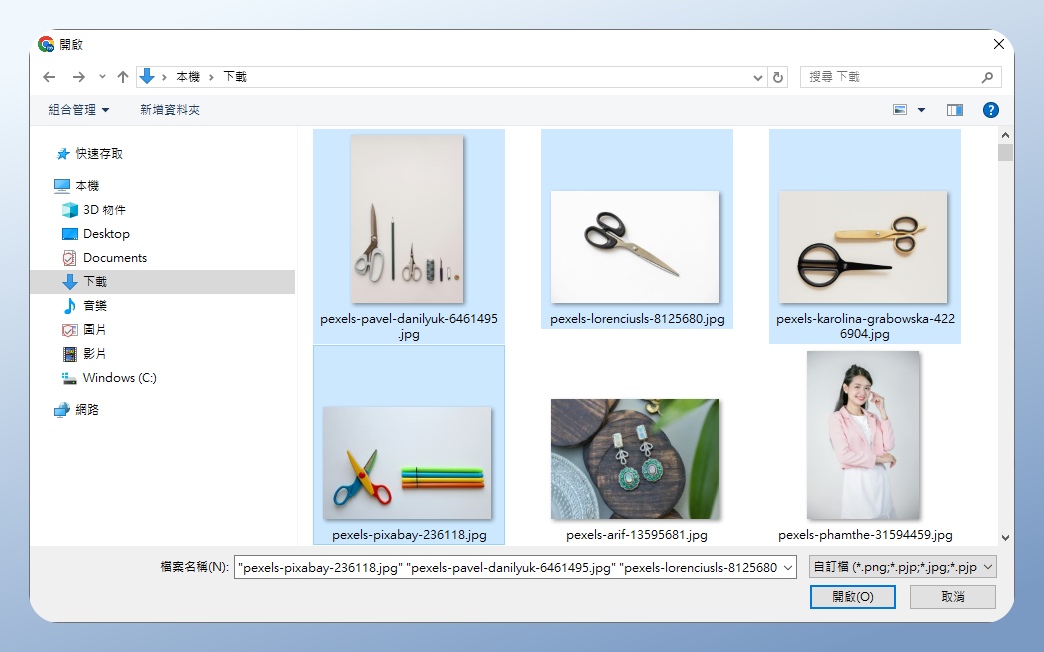Expand the file name history dropdown
Screen dimensions: 1044x652
788,567
